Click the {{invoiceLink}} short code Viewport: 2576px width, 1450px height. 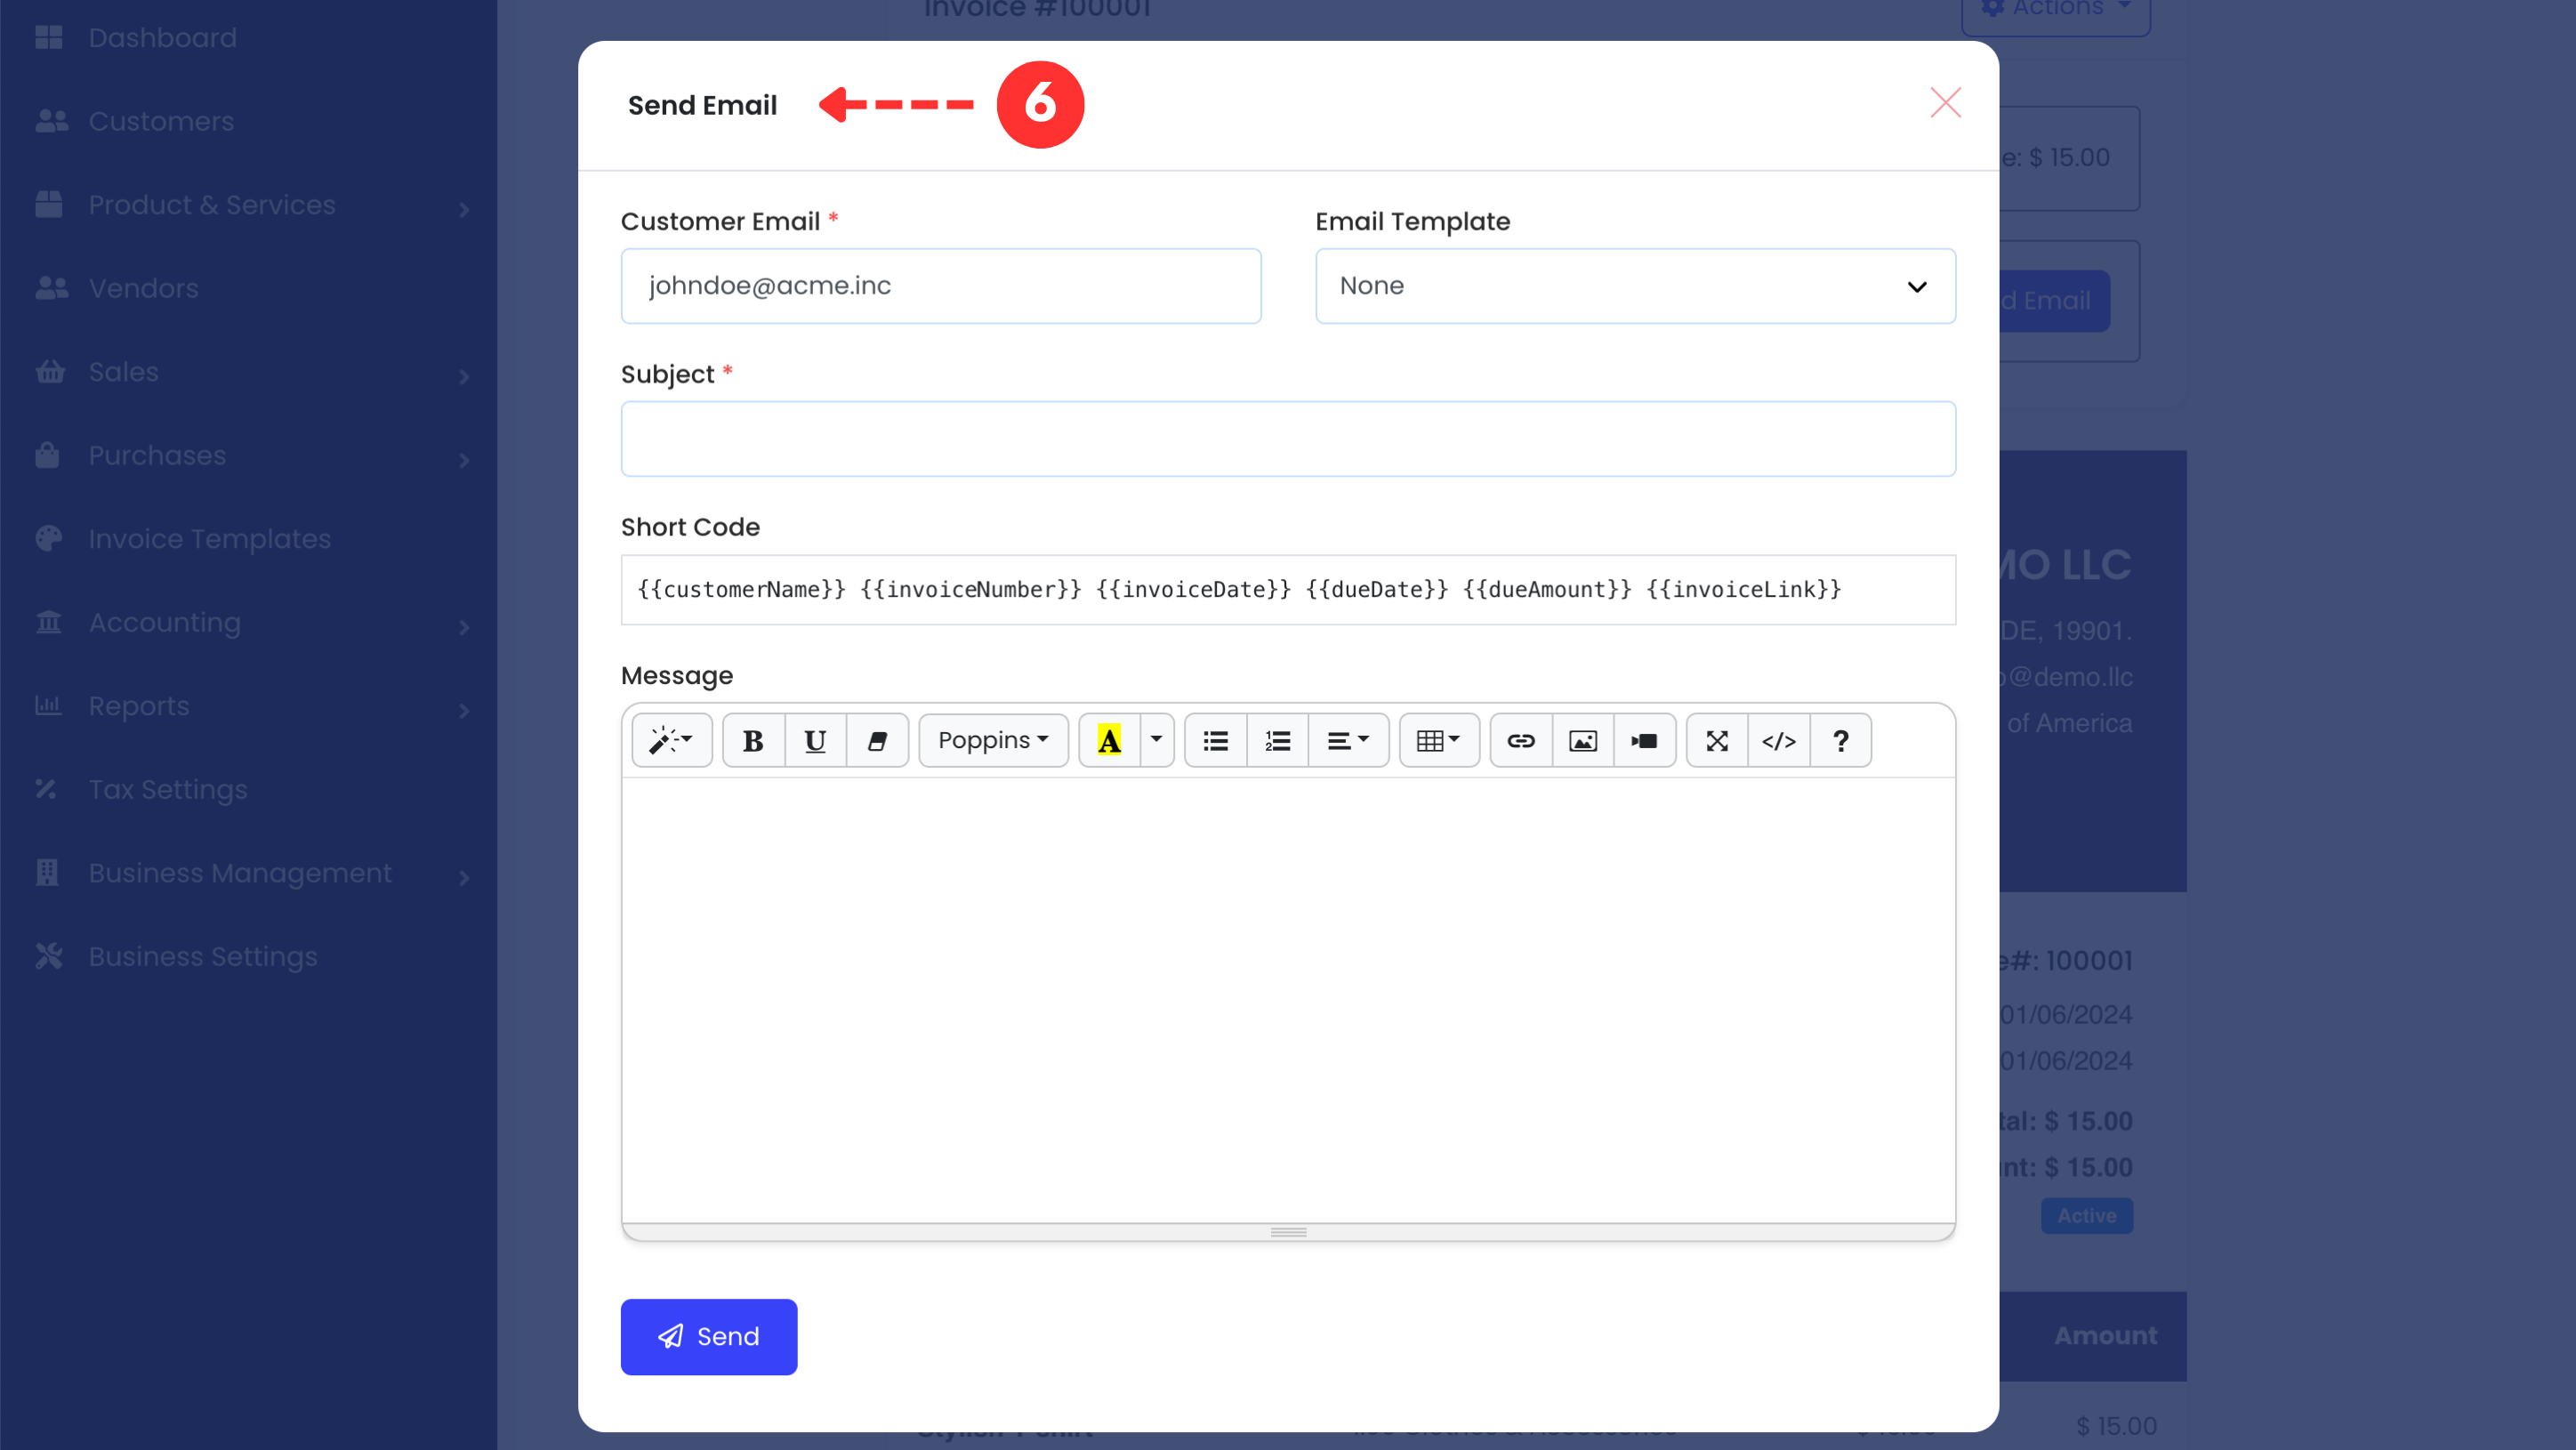1744,589
